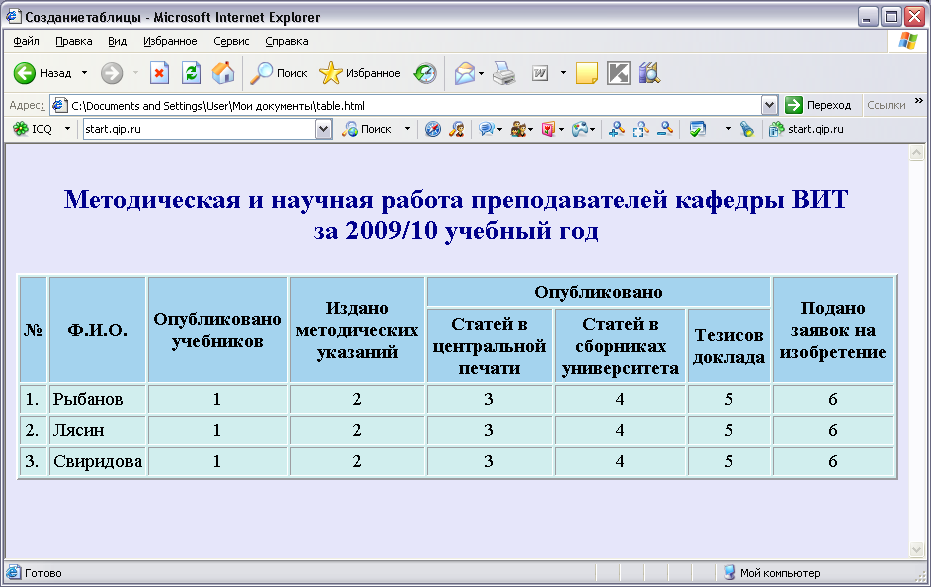Open the Ссылки links bar
The width and height of the screenshot is (931, 587).
(886, 105)
